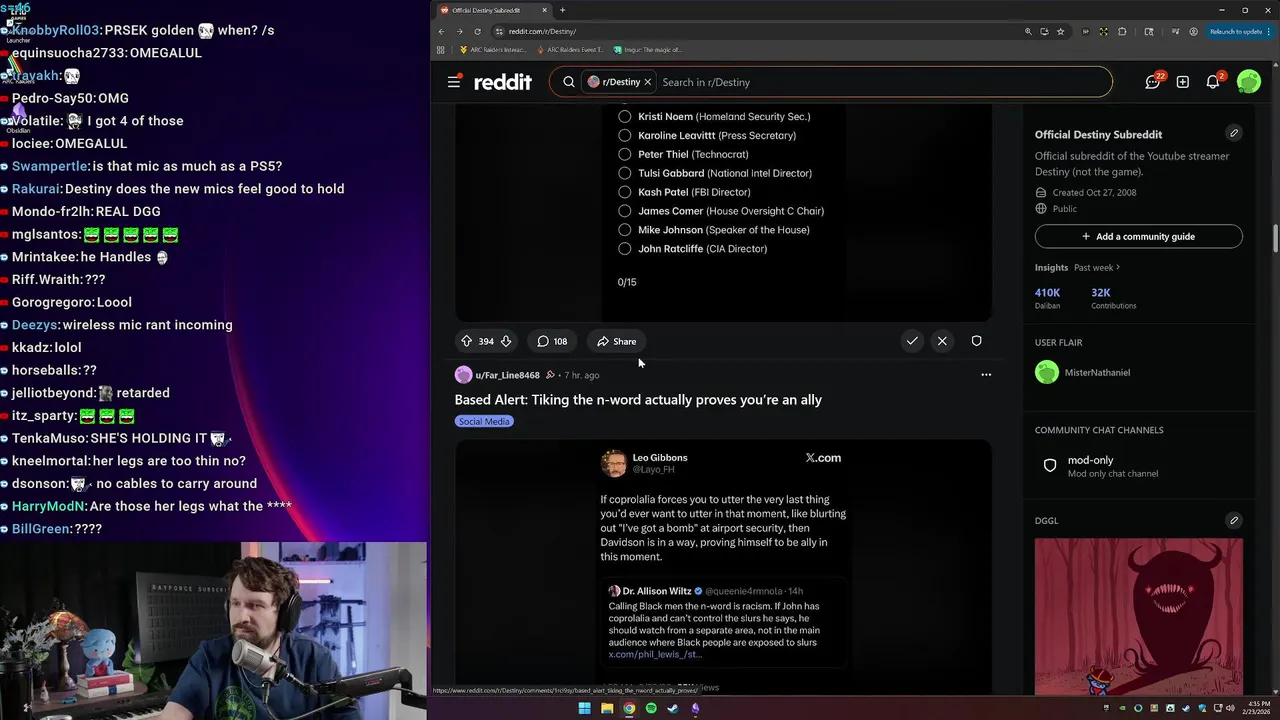Image resolution: width=1280 pixels, height=720 pixels.
Task: Open the Imgur: The magic of... bookmark
Action: pos(647,49)
